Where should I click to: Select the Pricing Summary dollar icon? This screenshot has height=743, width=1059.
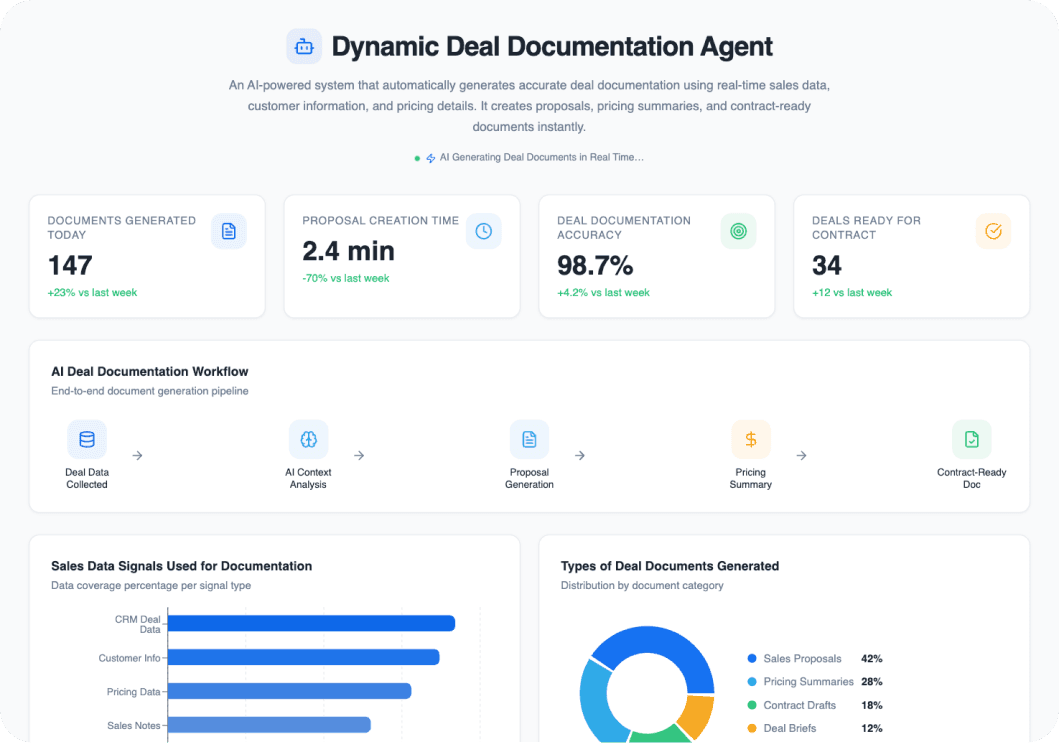tap(750, 439)
